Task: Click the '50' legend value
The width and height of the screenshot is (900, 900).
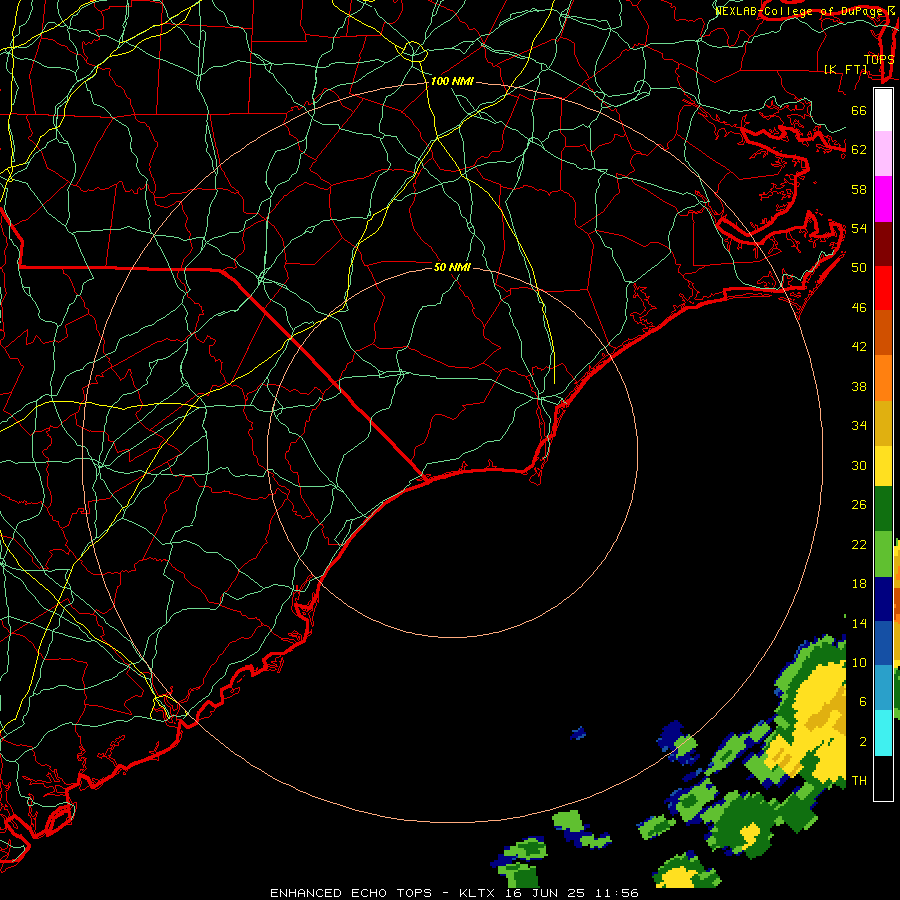Action: pos(859,268)
